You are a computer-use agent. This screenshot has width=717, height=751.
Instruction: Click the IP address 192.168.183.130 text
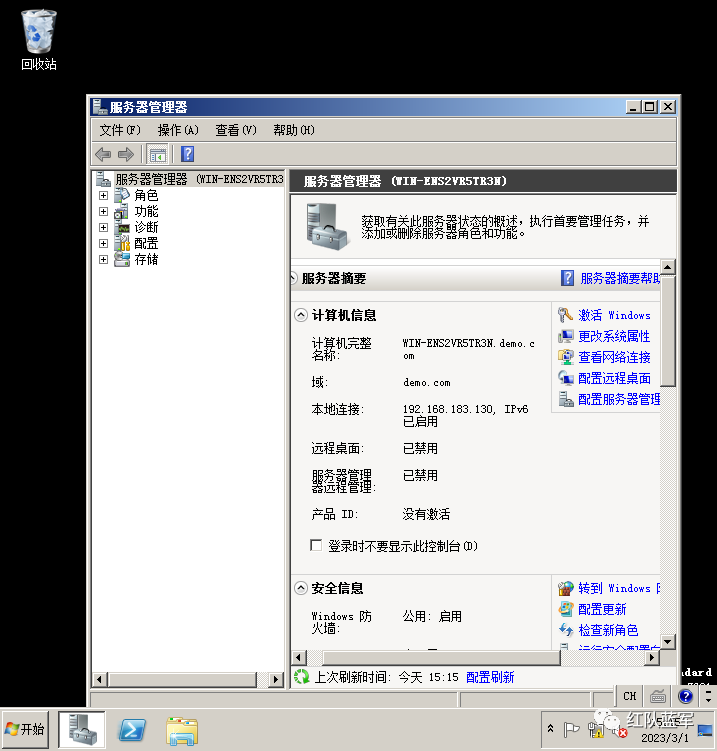(449, 409)
